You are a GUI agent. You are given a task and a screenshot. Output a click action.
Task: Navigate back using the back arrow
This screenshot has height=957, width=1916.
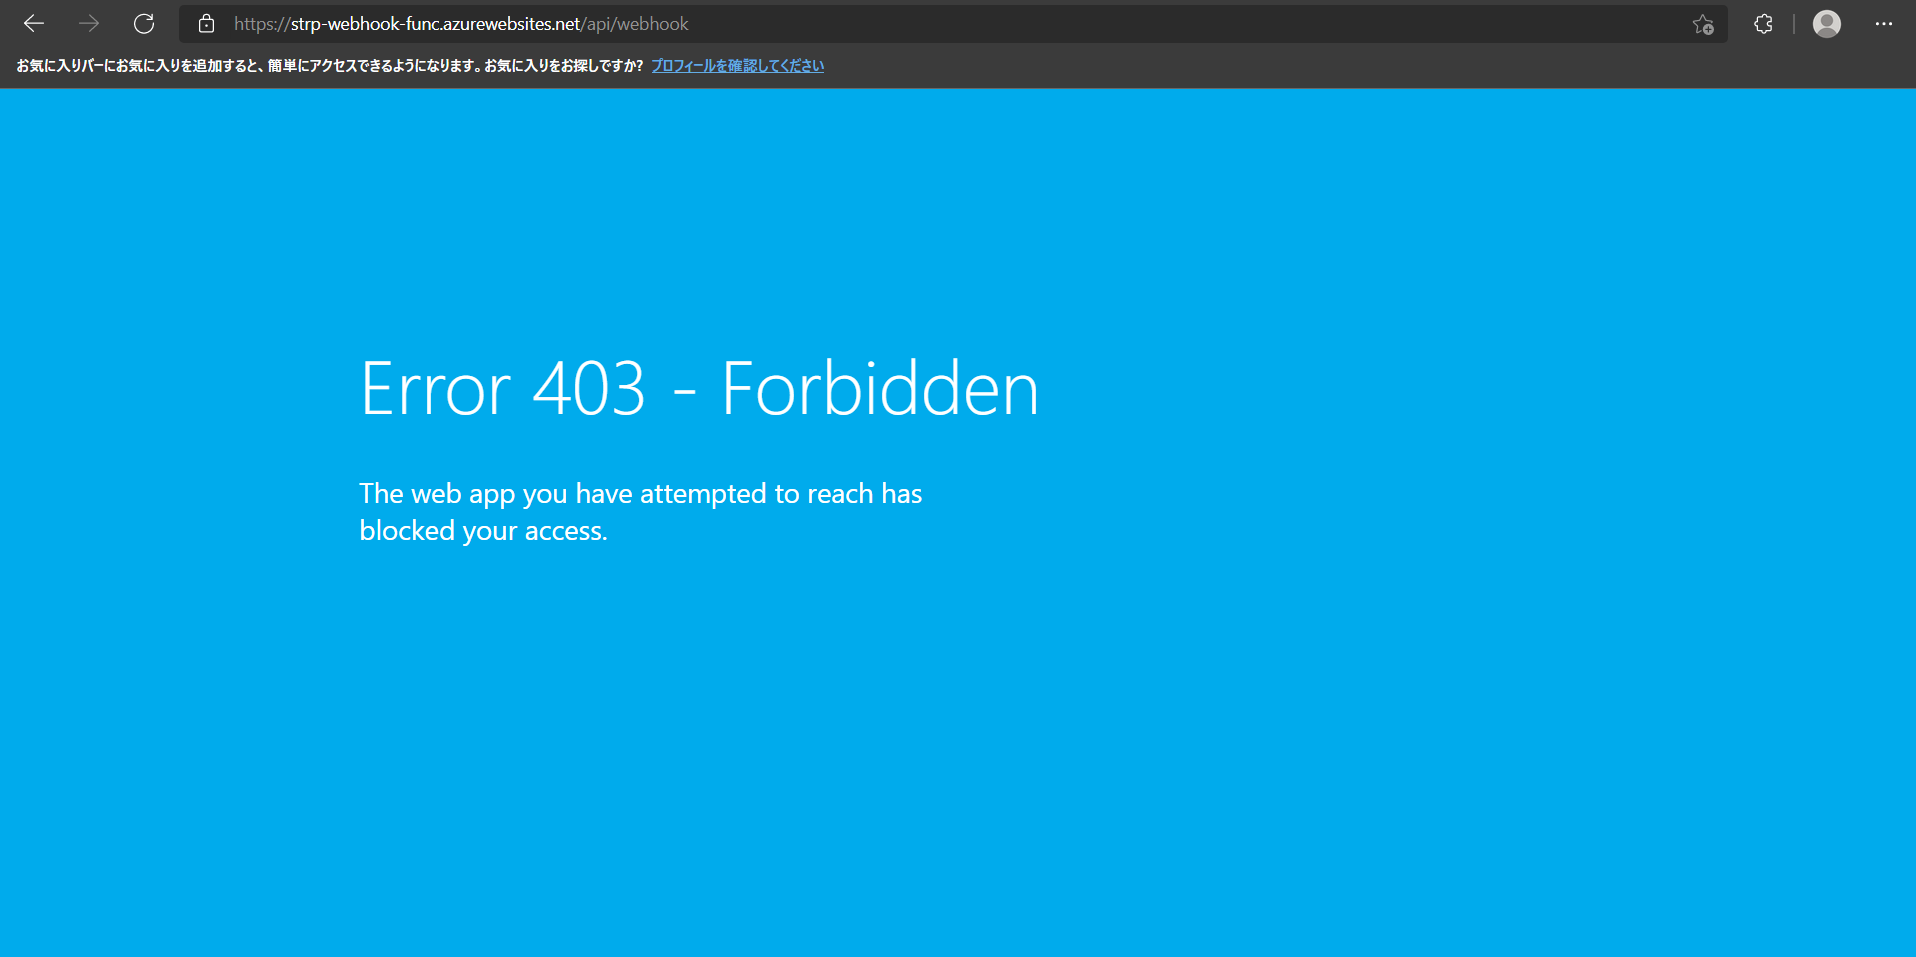pos(34,23)
